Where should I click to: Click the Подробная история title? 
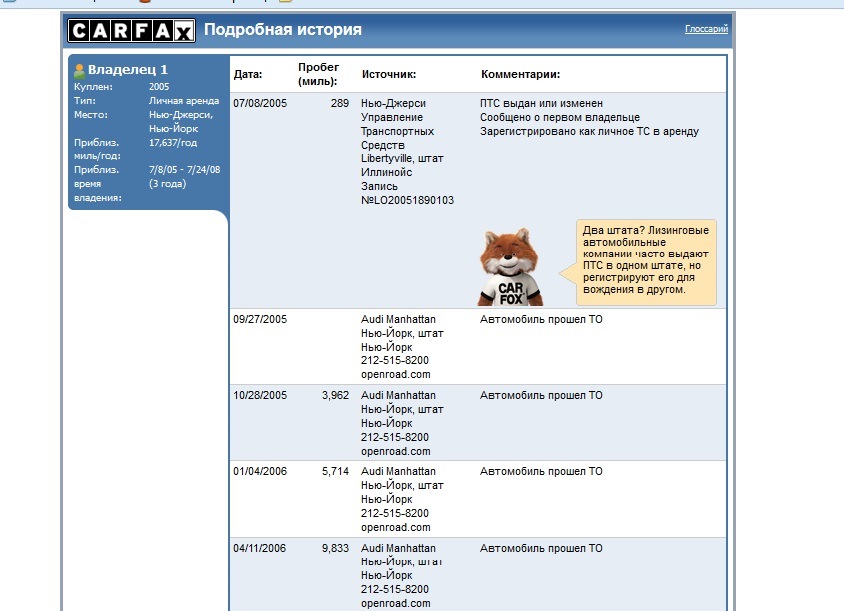(283, 30)
